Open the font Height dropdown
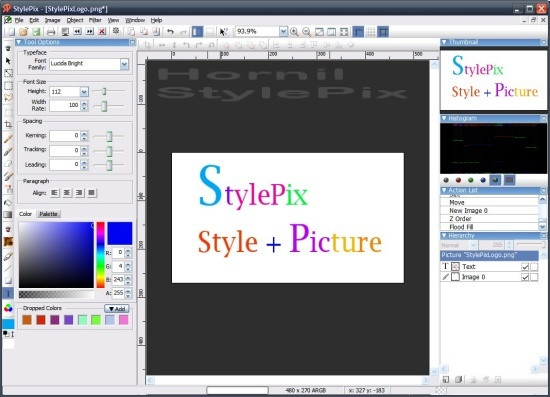This screenshot has height=397, width=550. [84, 92]
